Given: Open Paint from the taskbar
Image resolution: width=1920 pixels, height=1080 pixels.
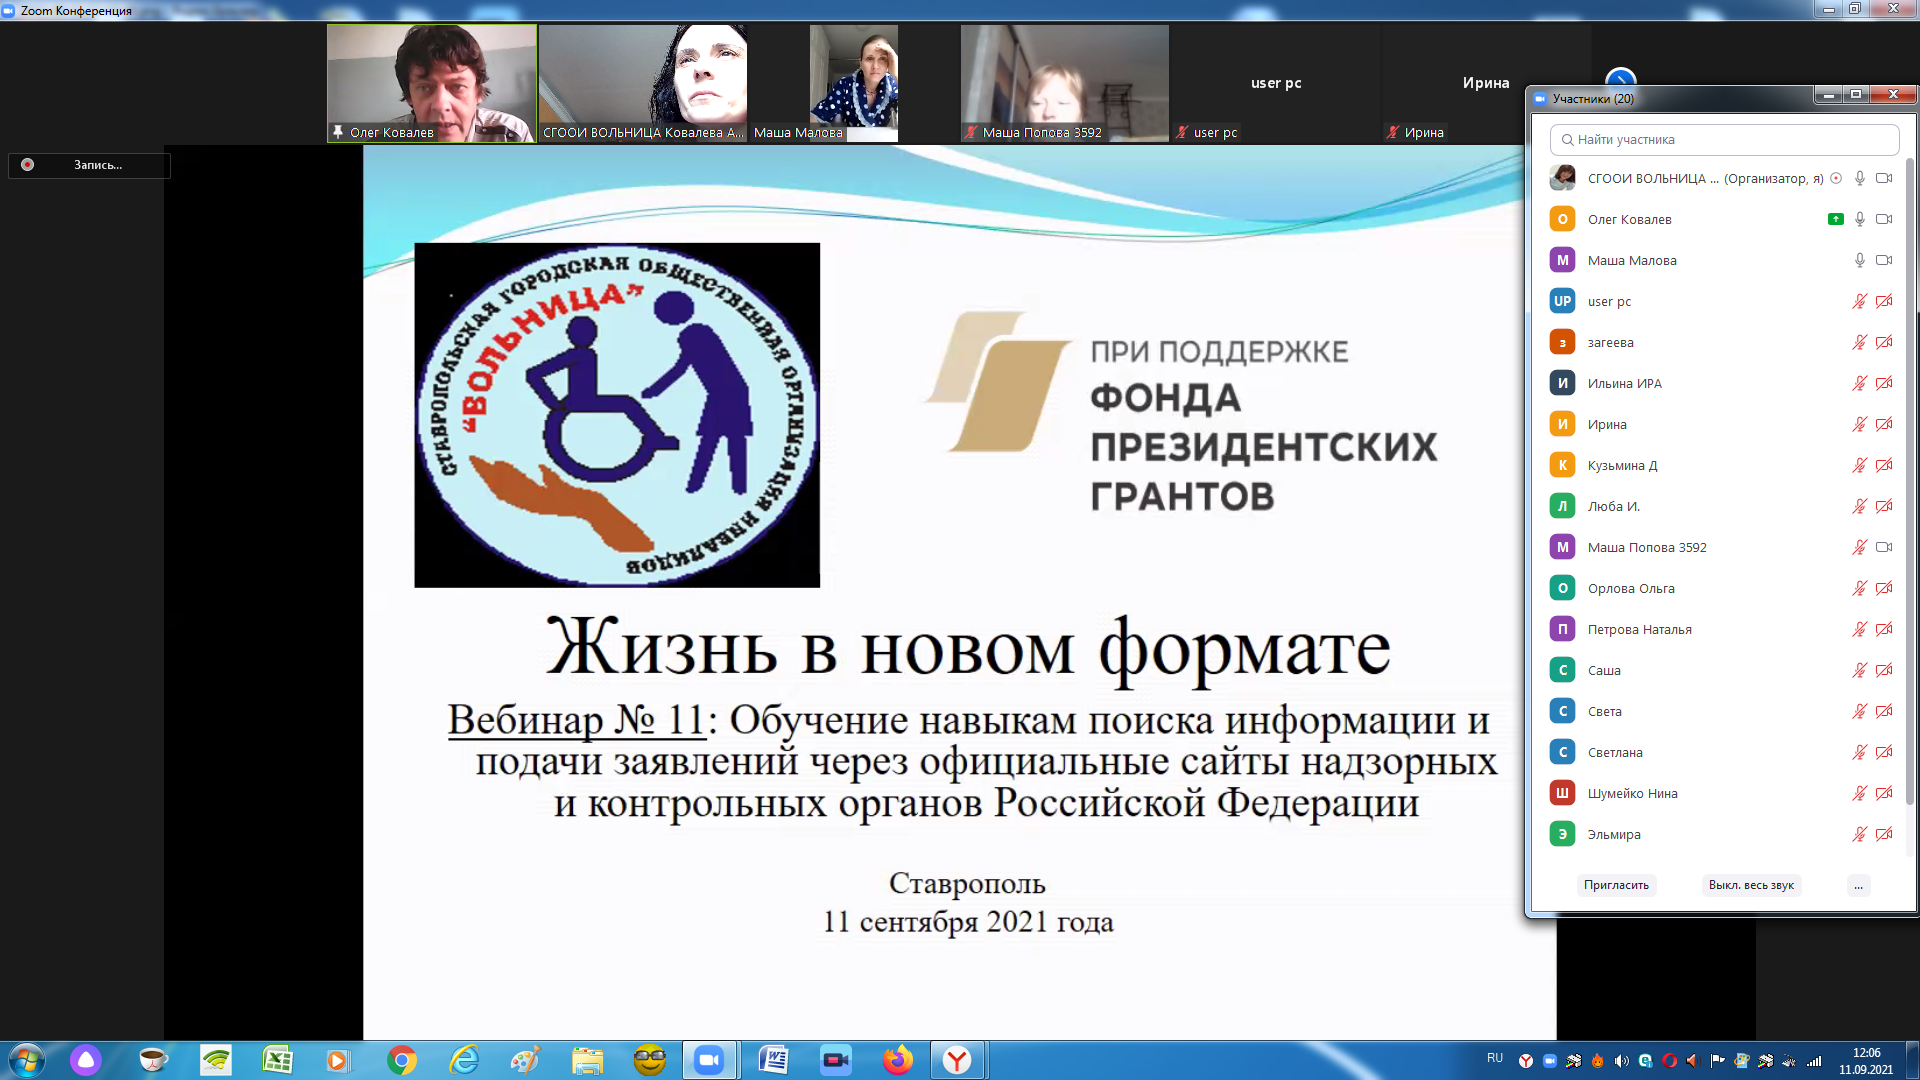Looking at the screenshot, I should (x=525, y=1060).
